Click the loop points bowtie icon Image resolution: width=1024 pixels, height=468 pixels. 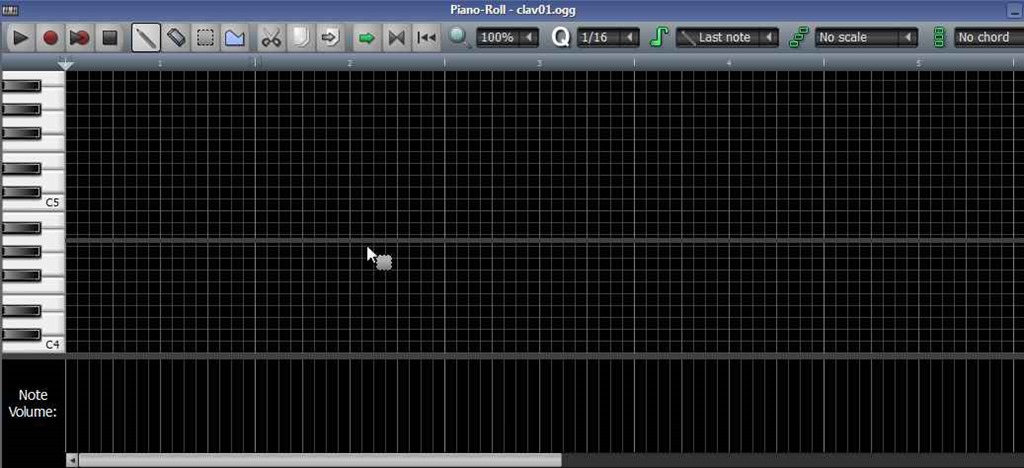click(396, 38)
